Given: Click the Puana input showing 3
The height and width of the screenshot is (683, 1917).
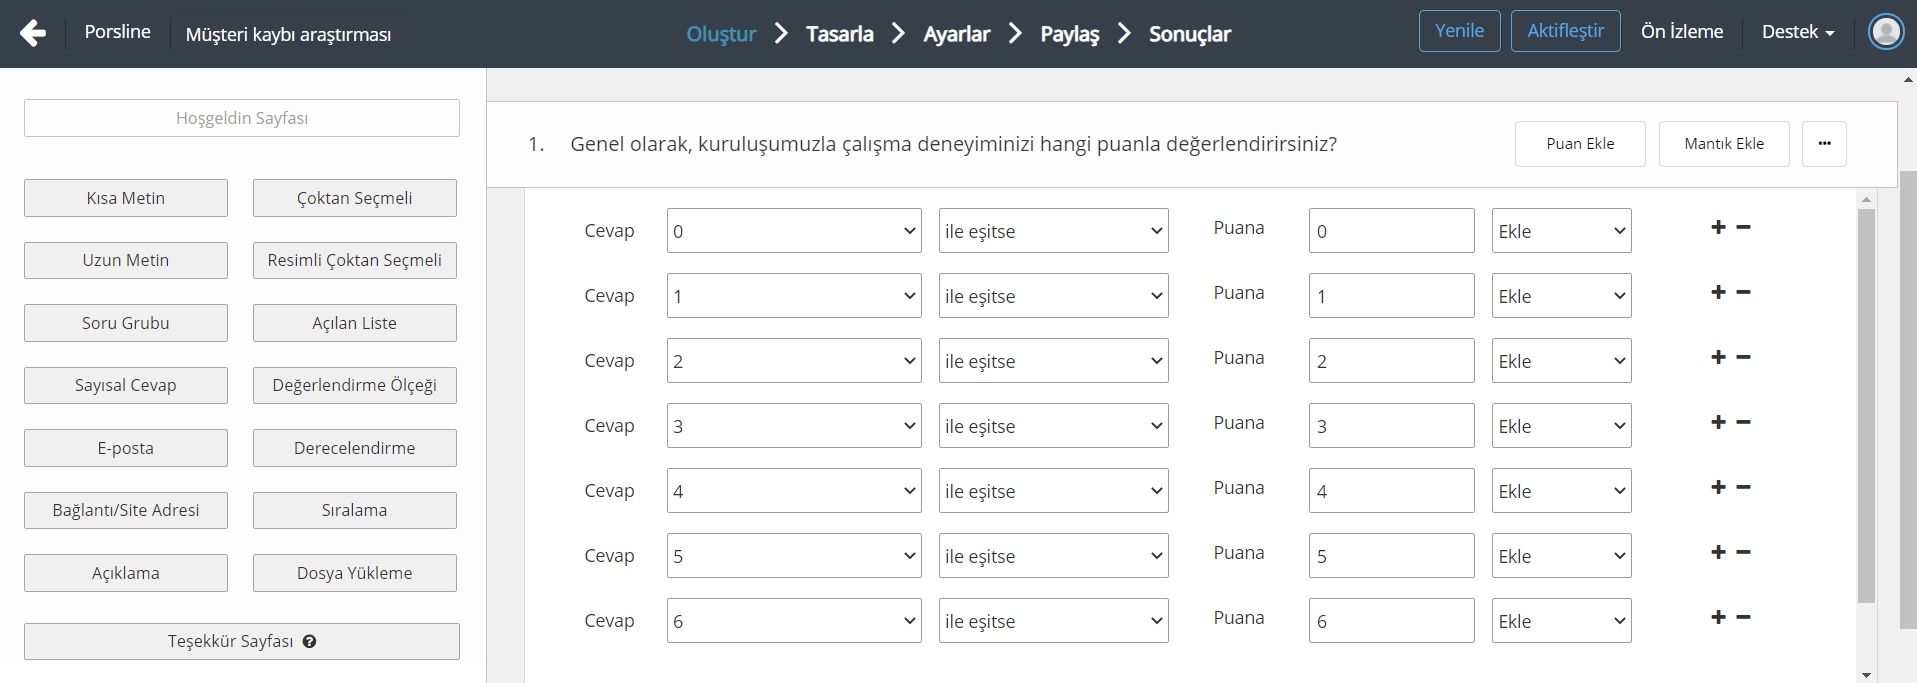Looking at the screenshot, I should [1391, 426].
